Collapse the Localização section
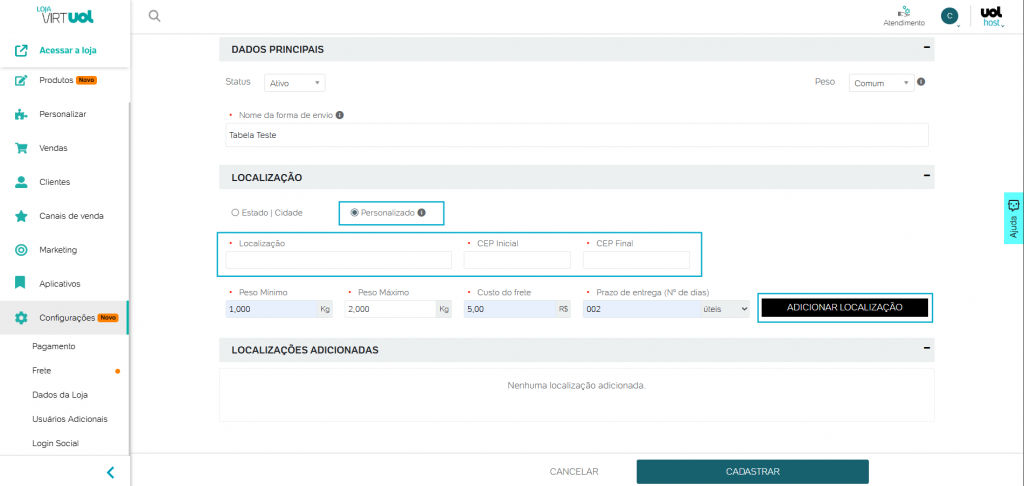1024x486 pixels. coord(926,176)
